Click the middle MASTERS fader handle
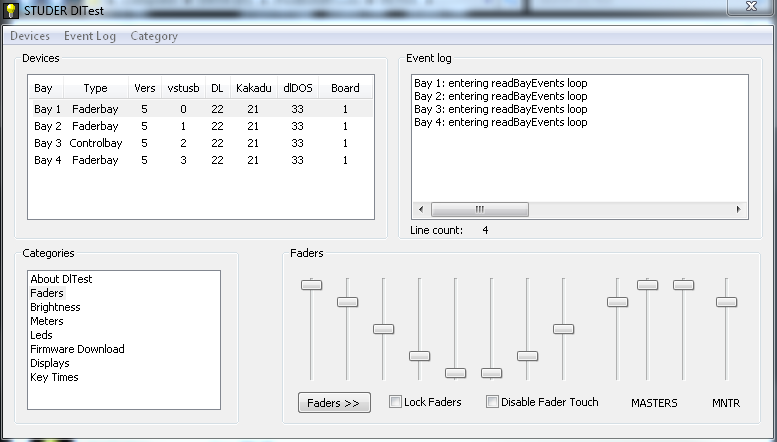 pos(647,284)
